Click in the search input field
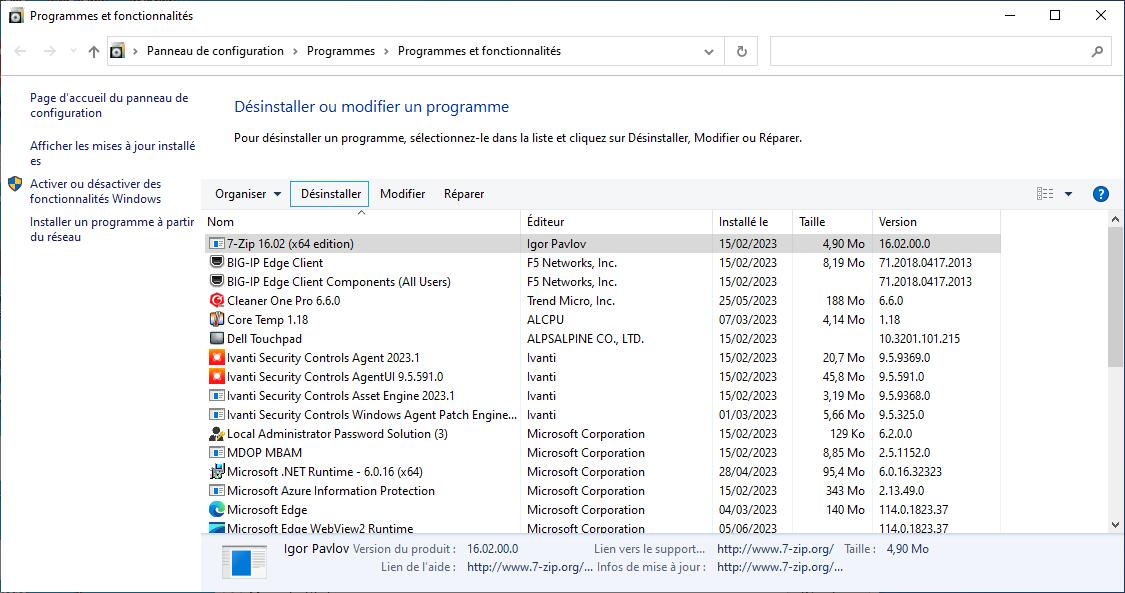The width and height of the screenshot is (1125, 593). [930, 51]
